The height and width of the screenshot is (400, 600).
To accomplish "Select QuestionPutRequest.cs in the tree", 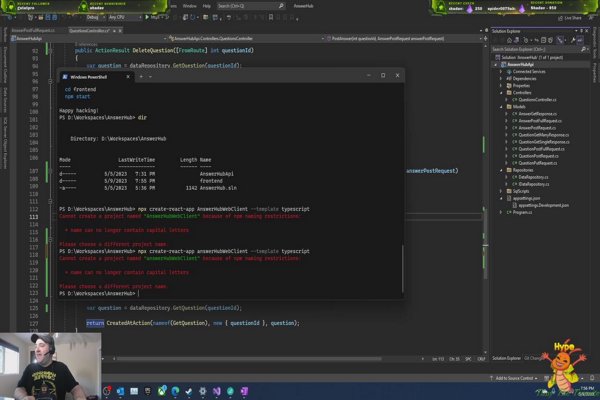I will tap(537, 163).
